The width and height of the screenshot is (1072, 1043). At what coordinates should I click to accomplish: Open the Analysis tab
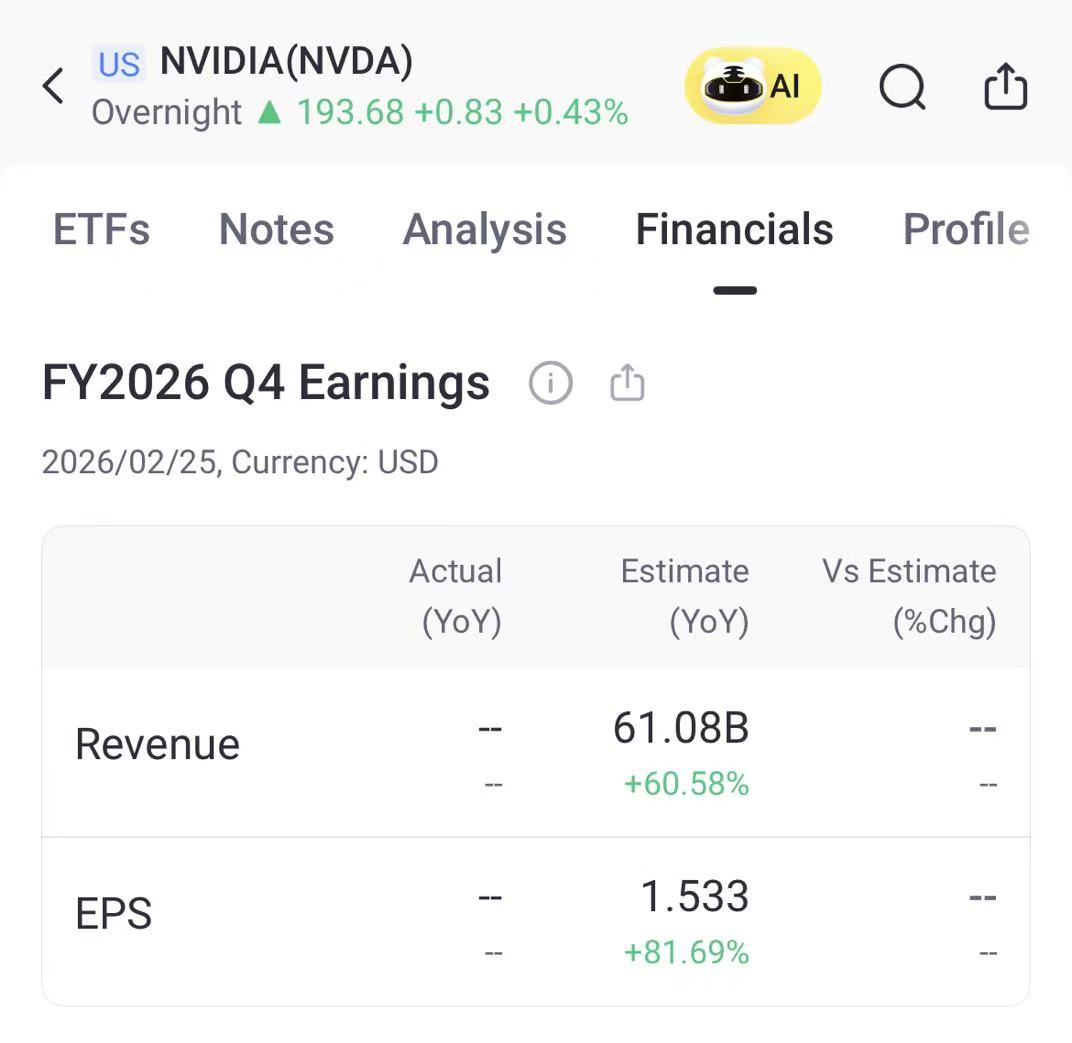[x=485, y=229]
